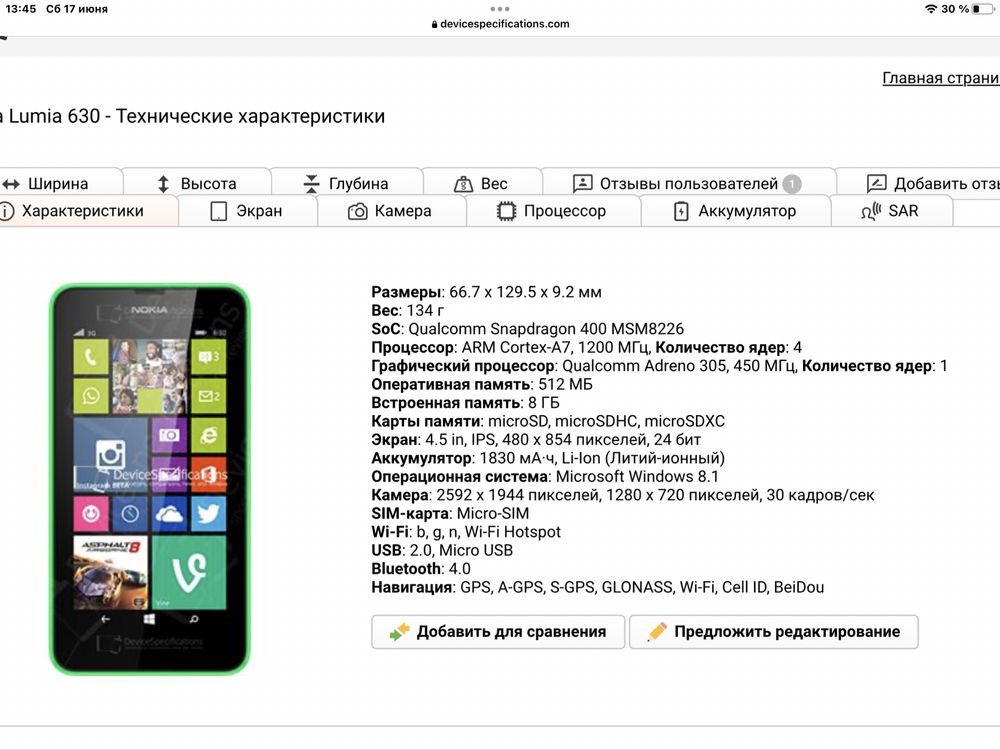
Task: Click the Lumia 630 phone image
Action: (150, 480)
